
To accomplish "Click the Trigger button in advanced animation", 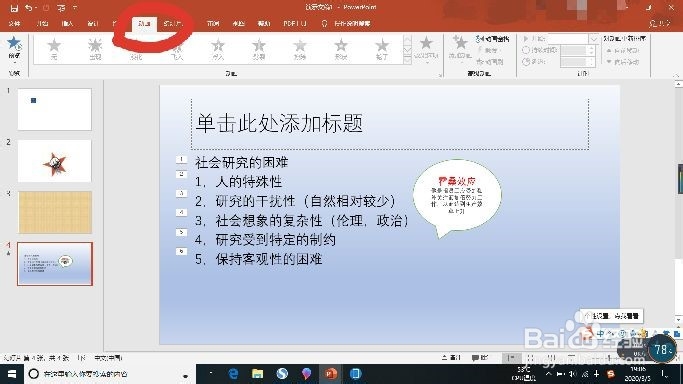I will pos(489,51).
